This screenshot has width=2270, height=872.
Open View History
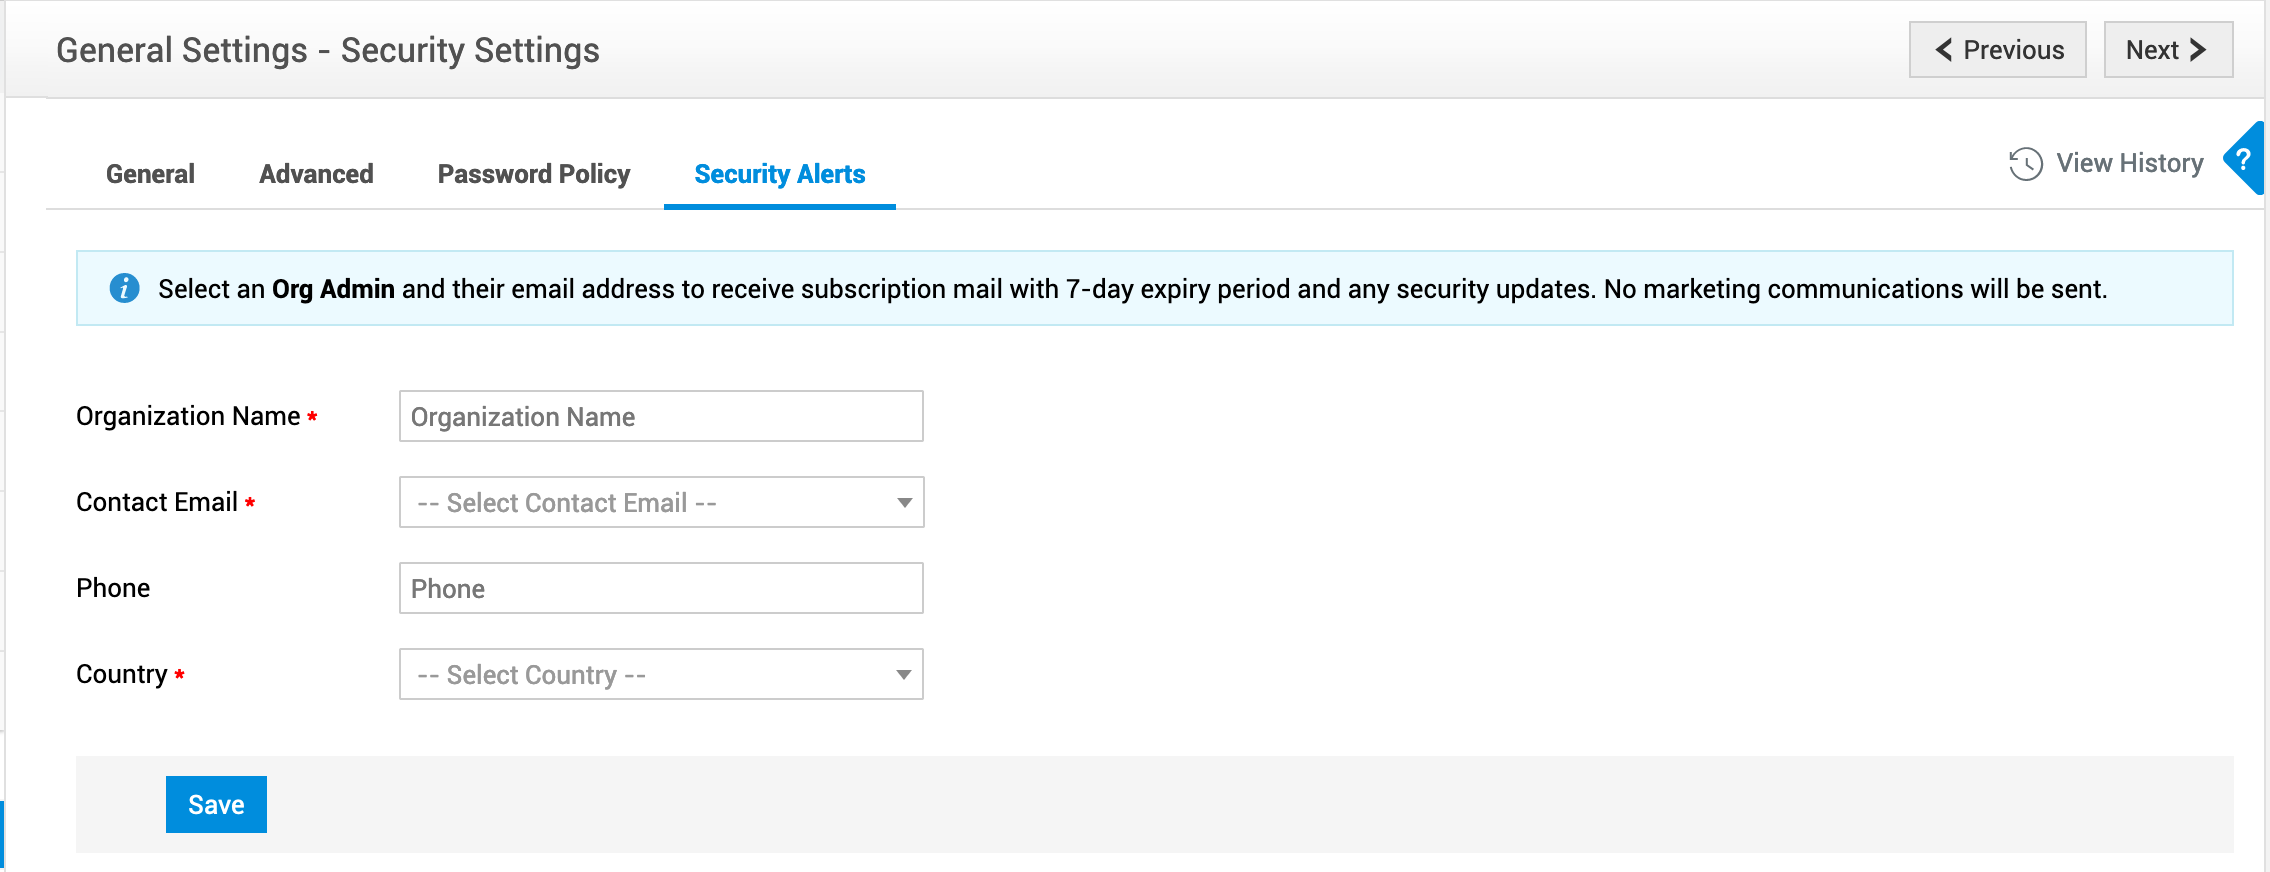click(x=2130, y=163)
